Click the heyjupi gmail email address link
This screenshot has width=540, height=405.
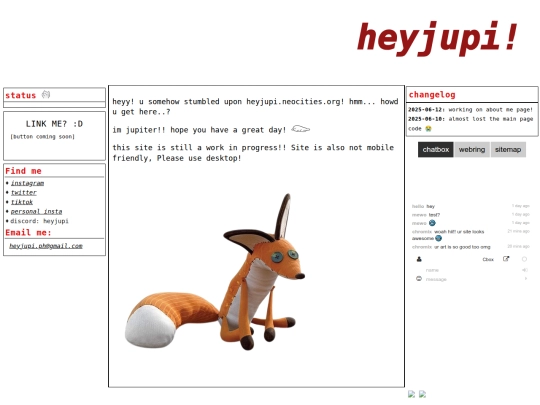point(46,246)
